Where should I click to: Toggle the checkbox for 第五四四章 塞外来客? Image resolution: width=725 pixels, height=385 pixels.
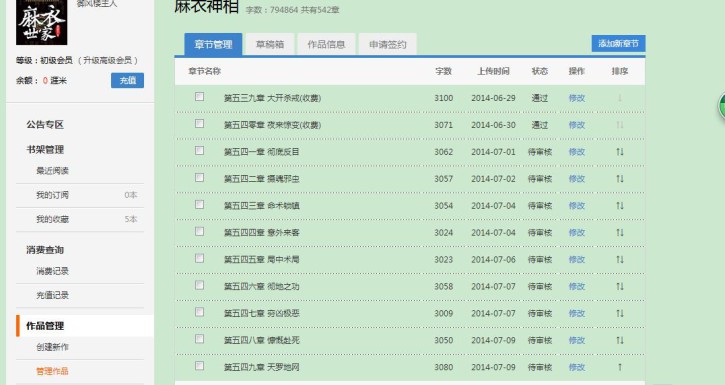199,231
